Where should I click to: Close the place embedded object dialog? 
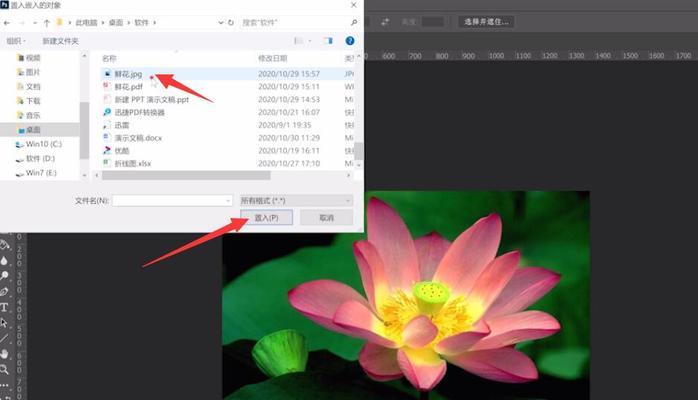coord(353,5)
